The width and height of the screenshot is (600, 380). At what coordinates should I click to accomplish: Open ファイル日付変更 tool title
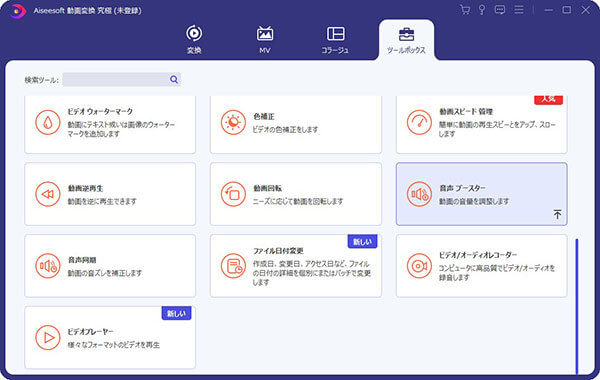coord(278,251)
